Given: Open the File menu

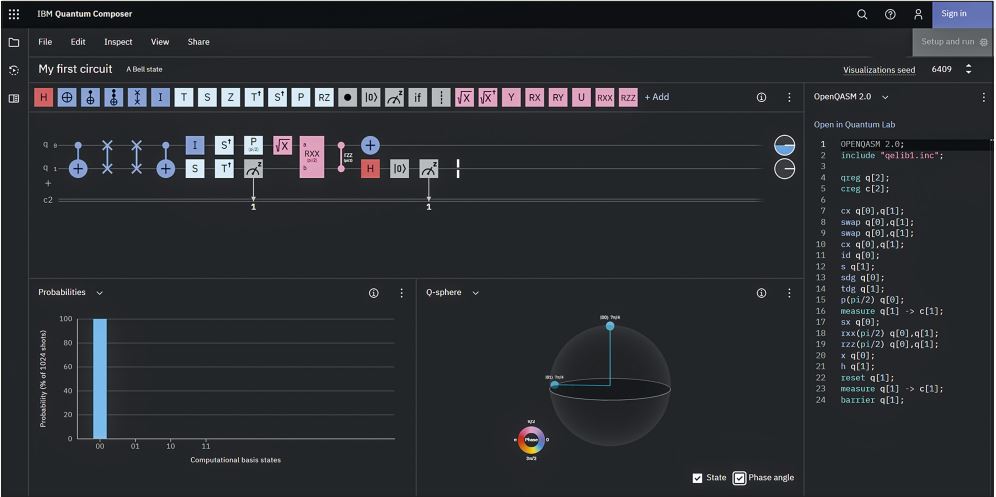Looking at the screenshot, I should 45,42.
